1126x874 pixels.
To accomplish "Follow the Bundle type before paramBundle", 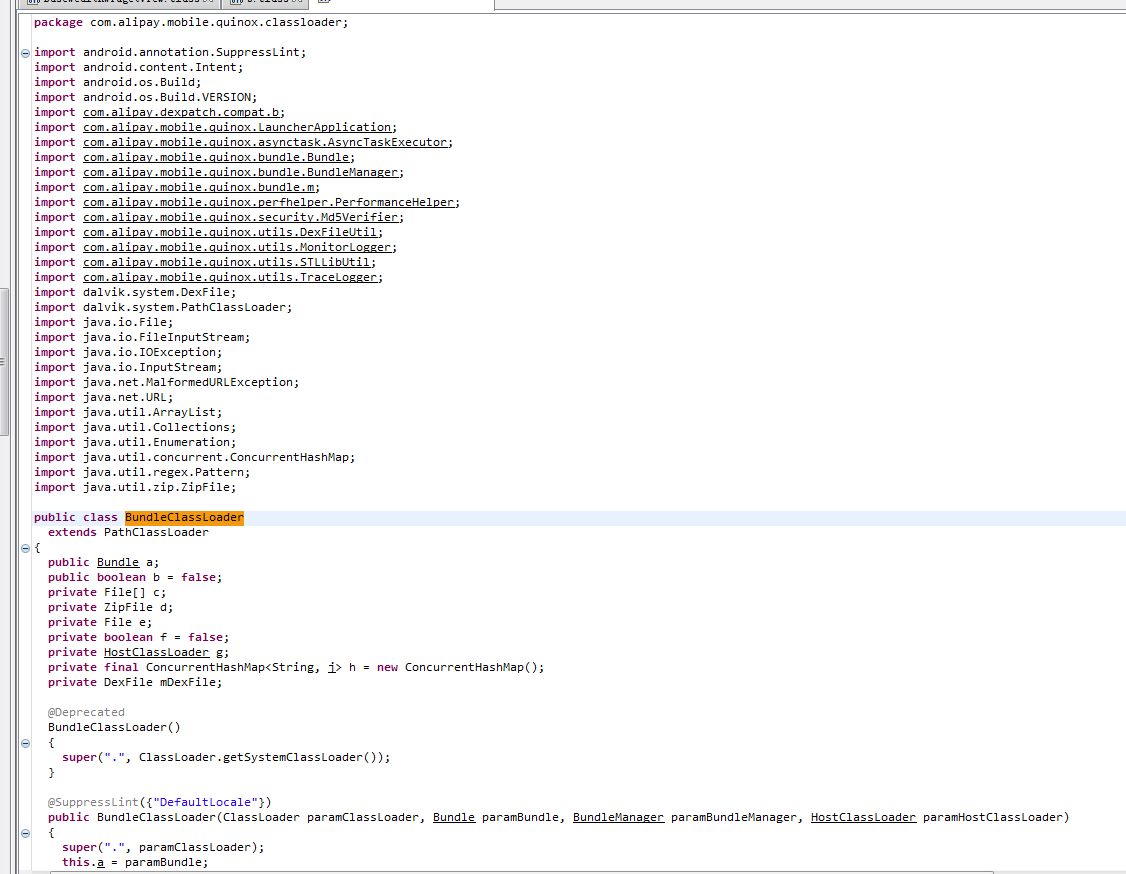I will point(454,817).
